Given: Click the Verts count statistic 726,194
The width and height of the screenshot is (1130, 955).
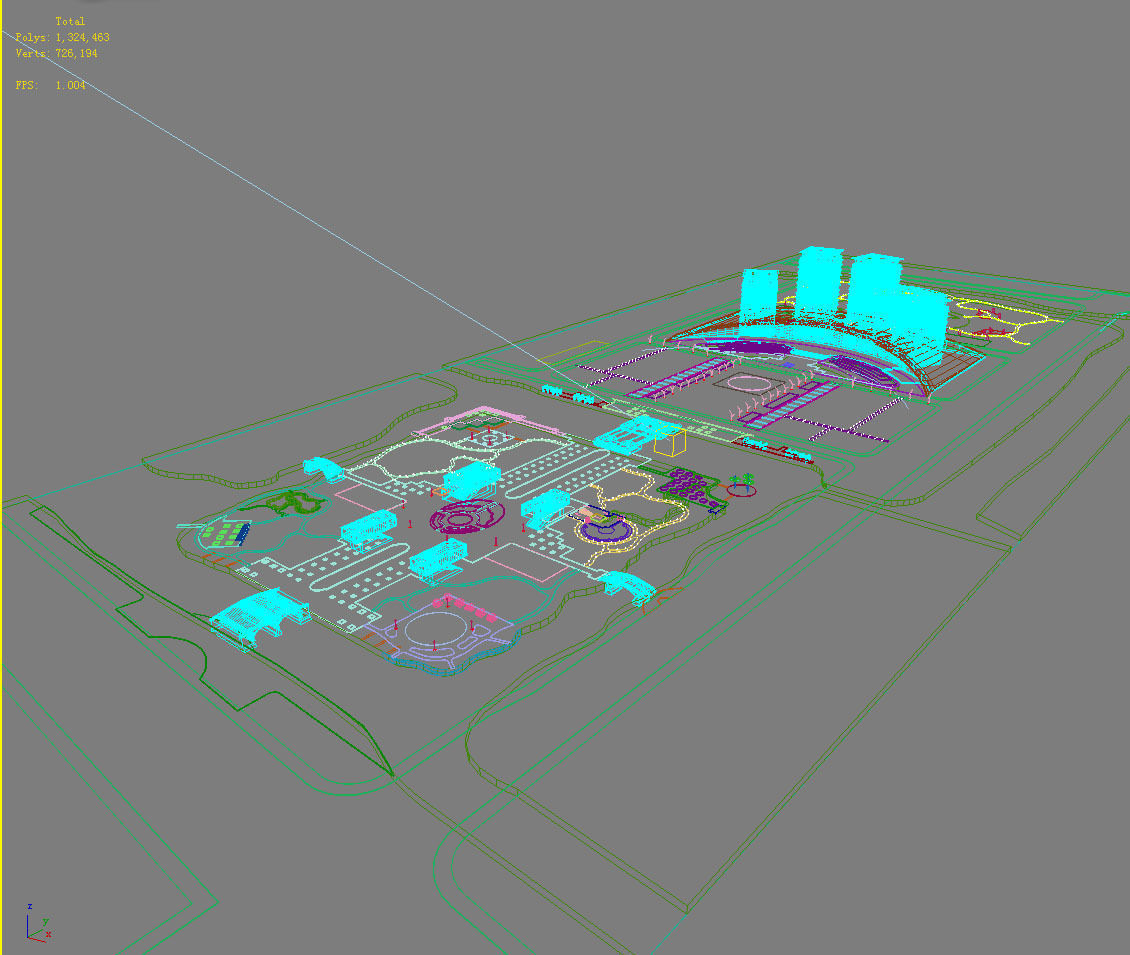Looking at the screenshot, I should click(x=76, y=53).
